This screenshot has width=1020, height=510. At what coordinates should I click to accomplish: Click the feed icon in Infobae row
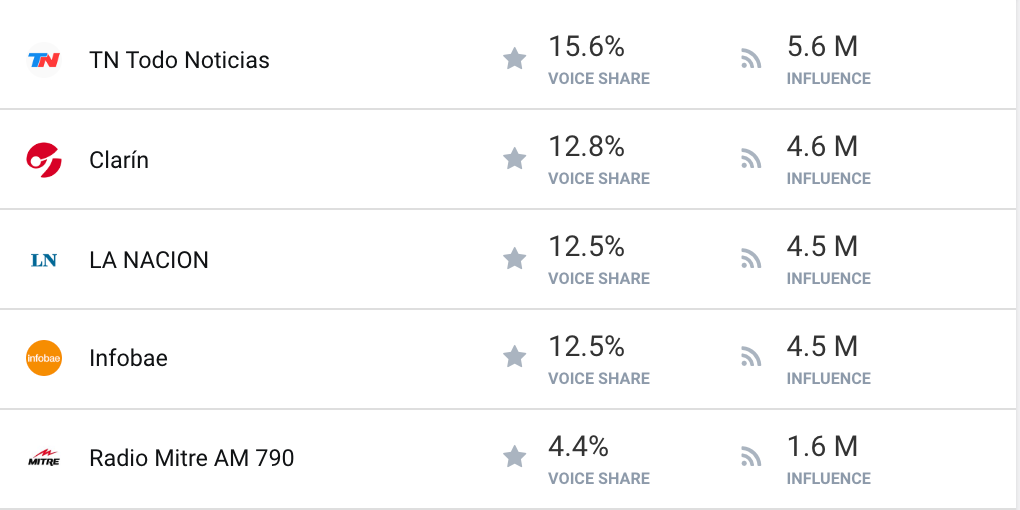click(751, 356)
